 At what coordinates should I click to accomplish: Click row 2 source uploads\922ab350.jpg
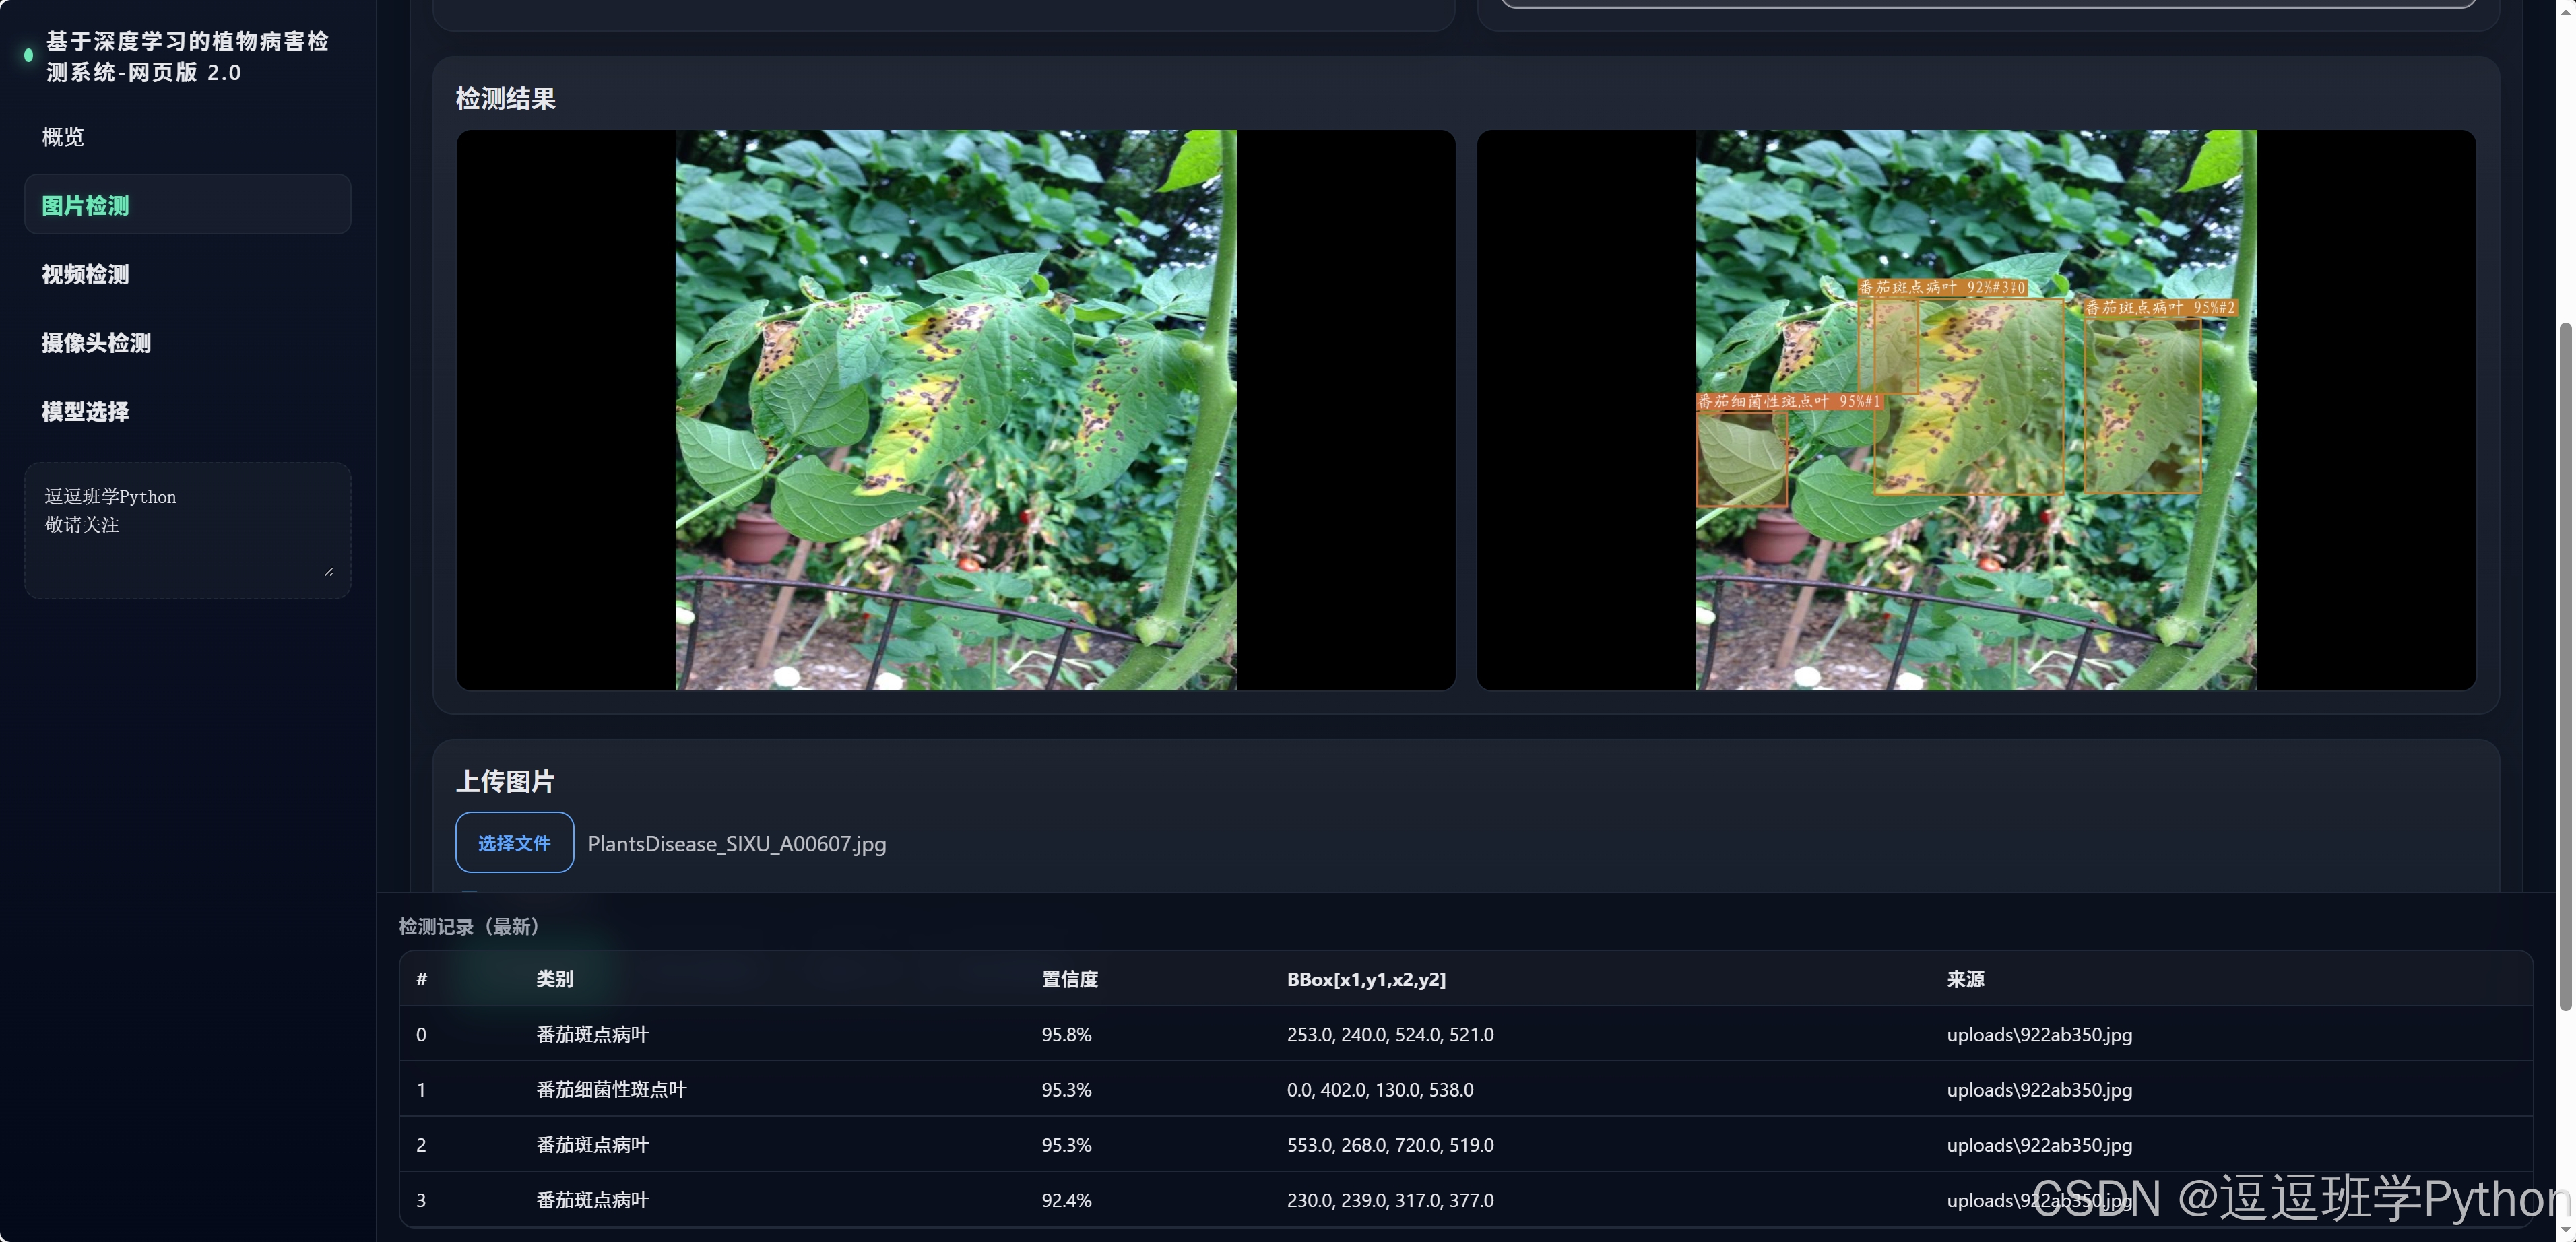point(2039,1144)
